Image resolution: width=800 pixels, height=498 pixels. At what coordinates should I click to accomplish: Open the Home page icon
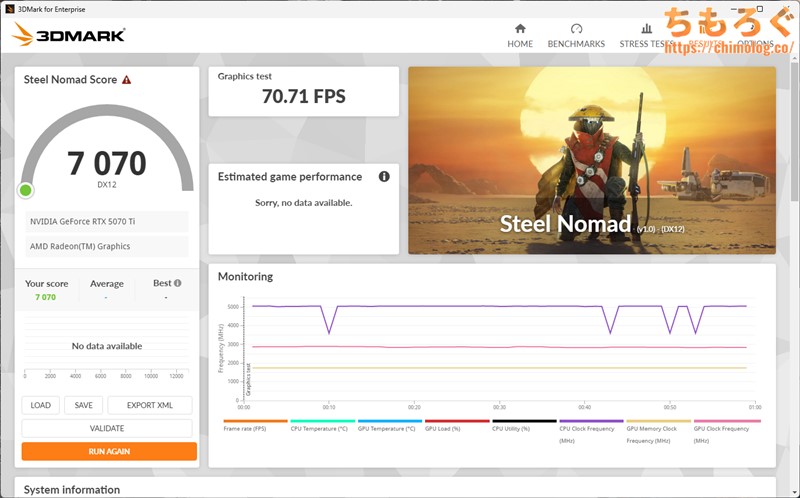tap(519, 29)
